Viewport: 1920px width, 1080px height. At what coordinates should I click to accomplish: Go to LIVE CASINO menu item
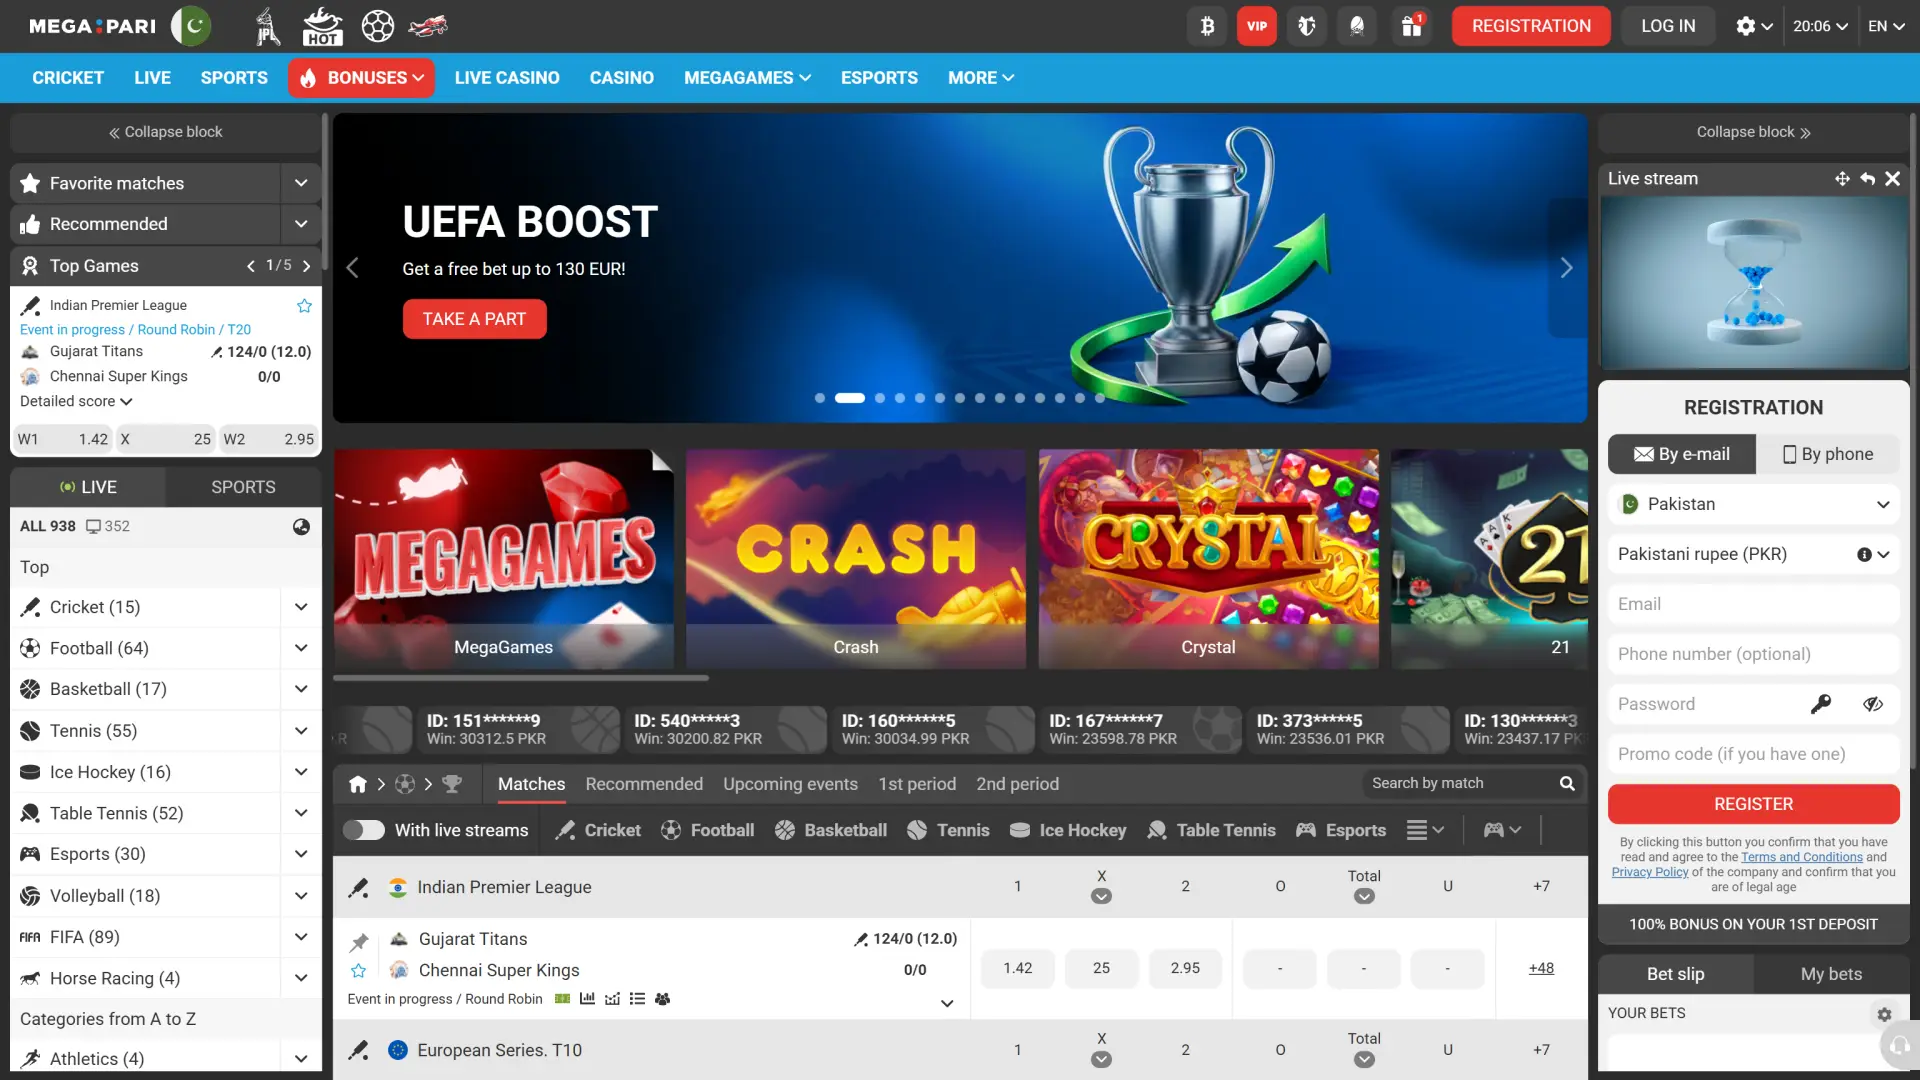507,78
